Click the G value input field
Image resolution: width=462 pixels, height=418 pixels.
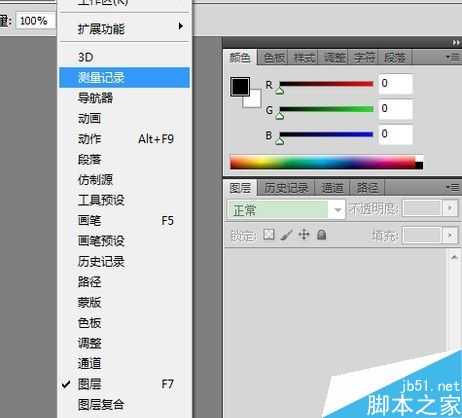[395, 109]
